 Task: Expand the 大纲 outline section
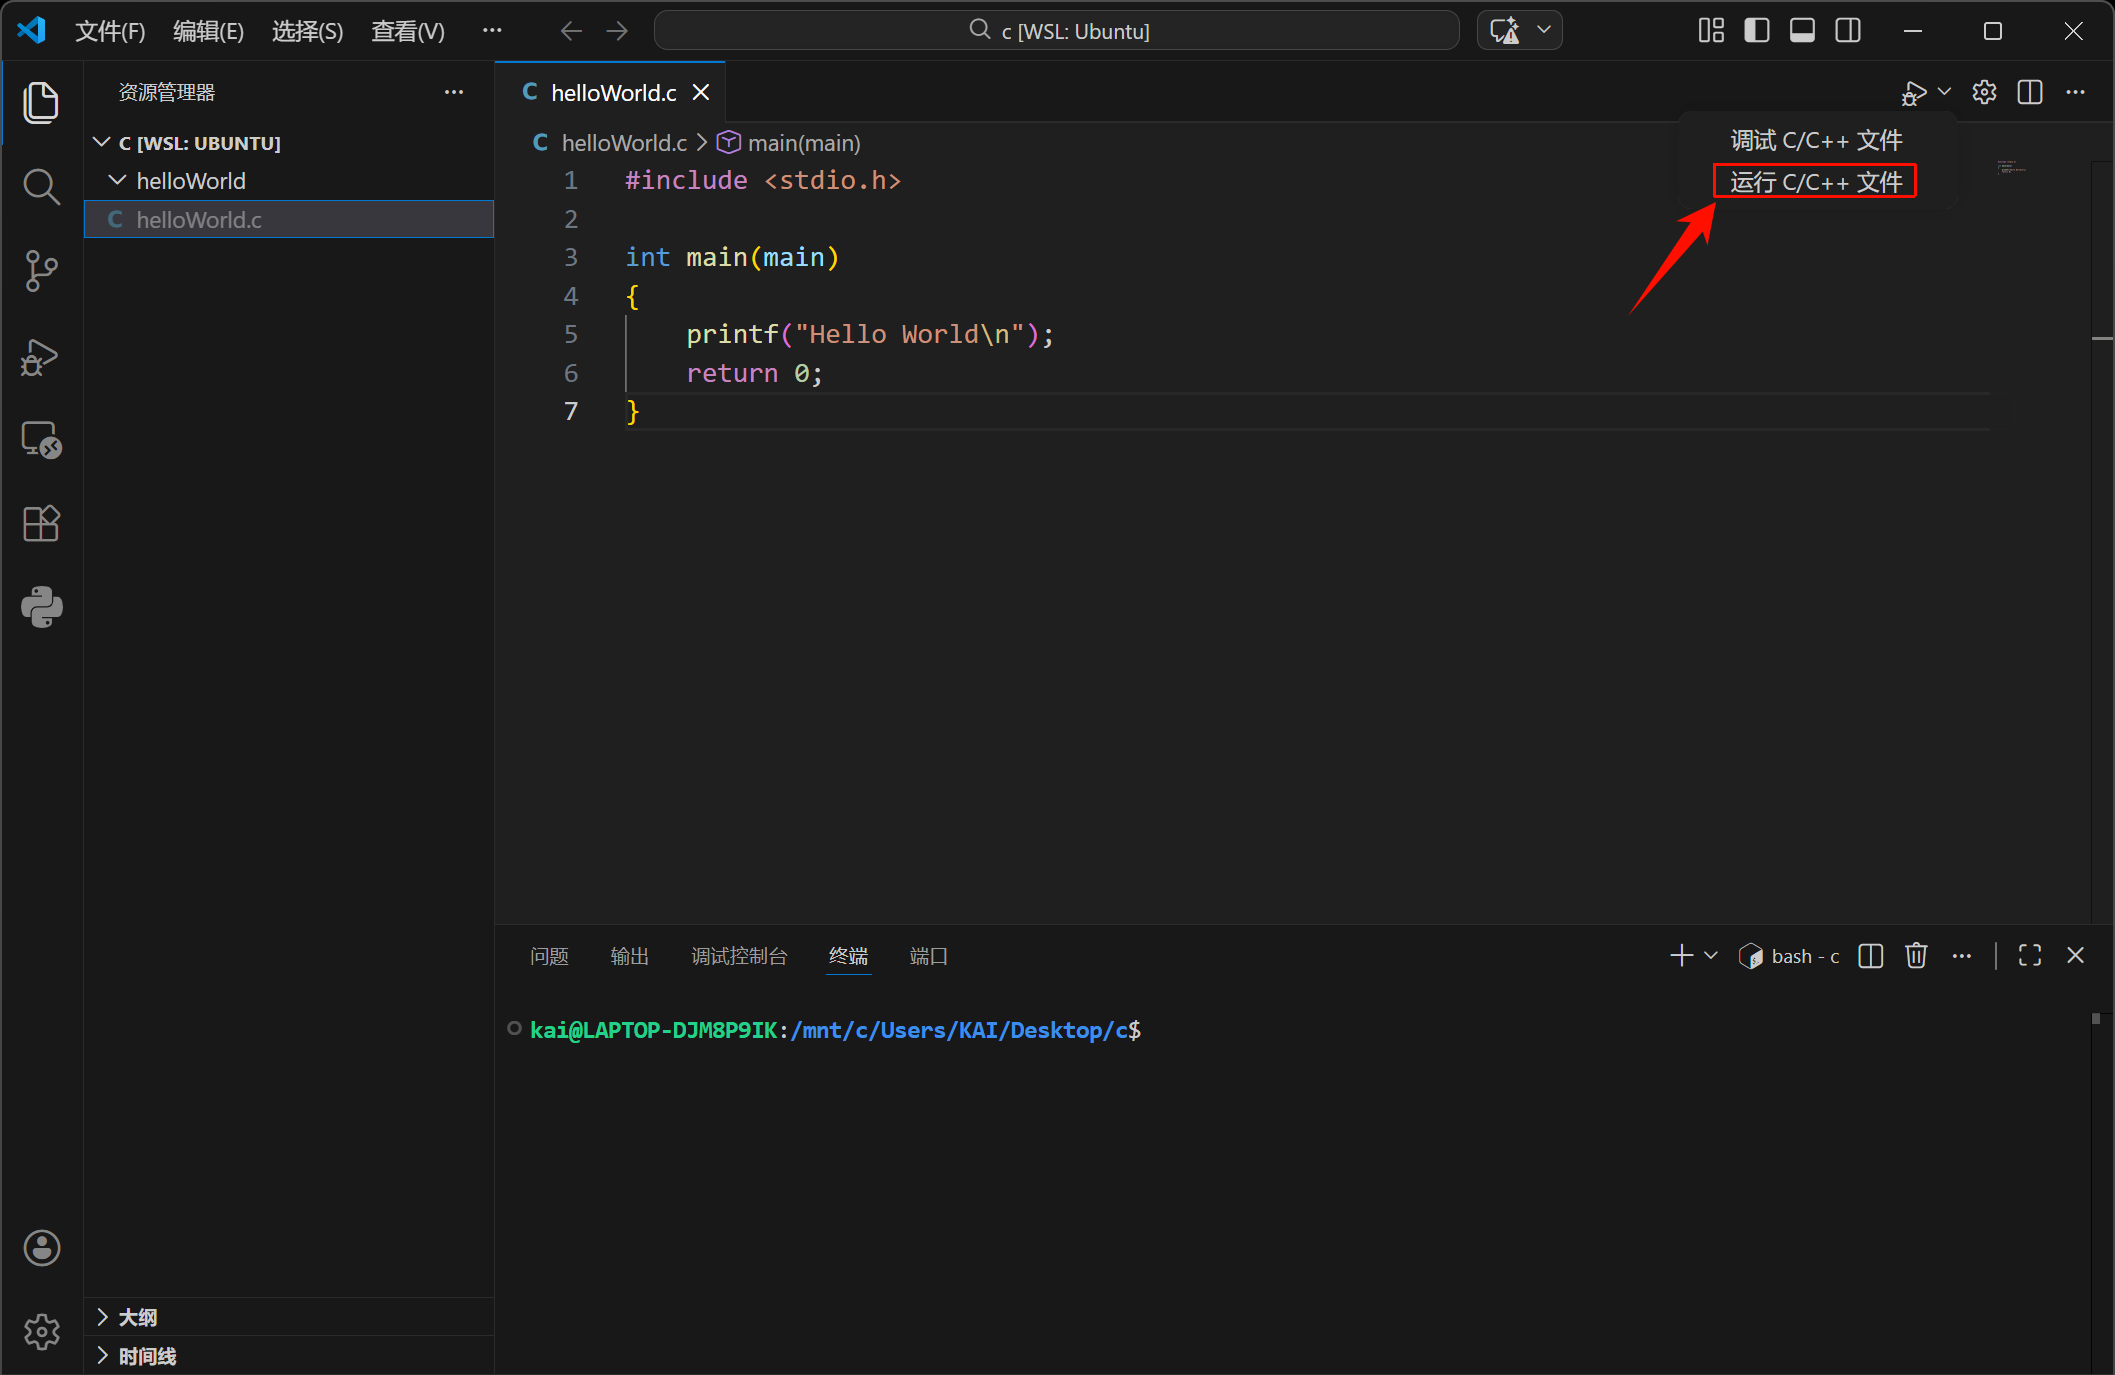137,1317
